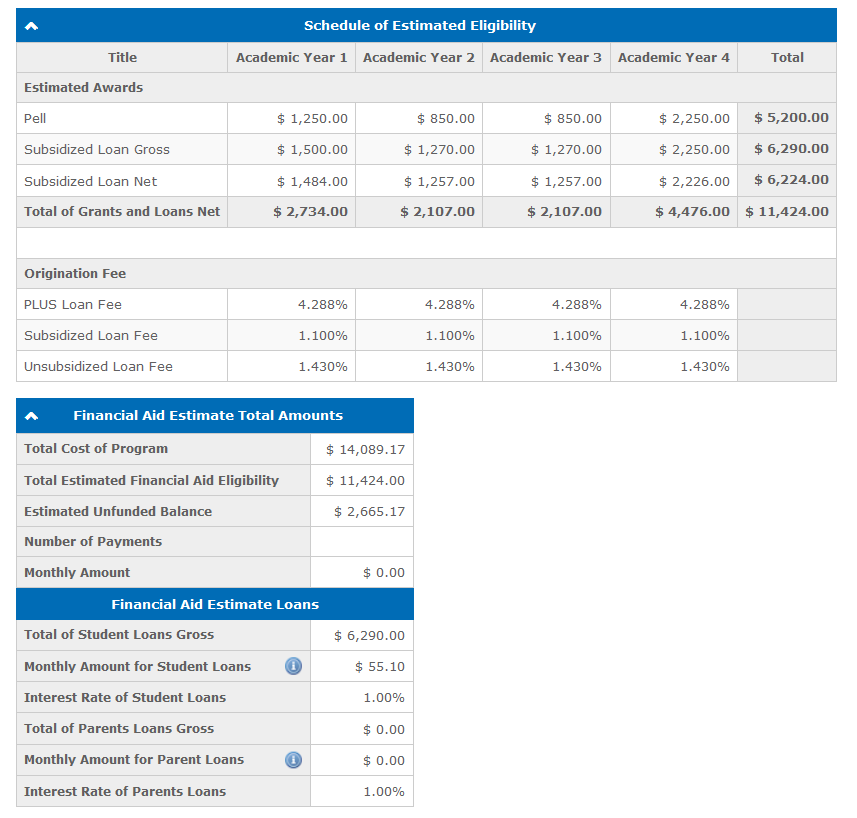Screen dimensions: 857x818
Task: Click Total of Parents Loans Gross value $ 0.00
Action: tap(384, 729)
